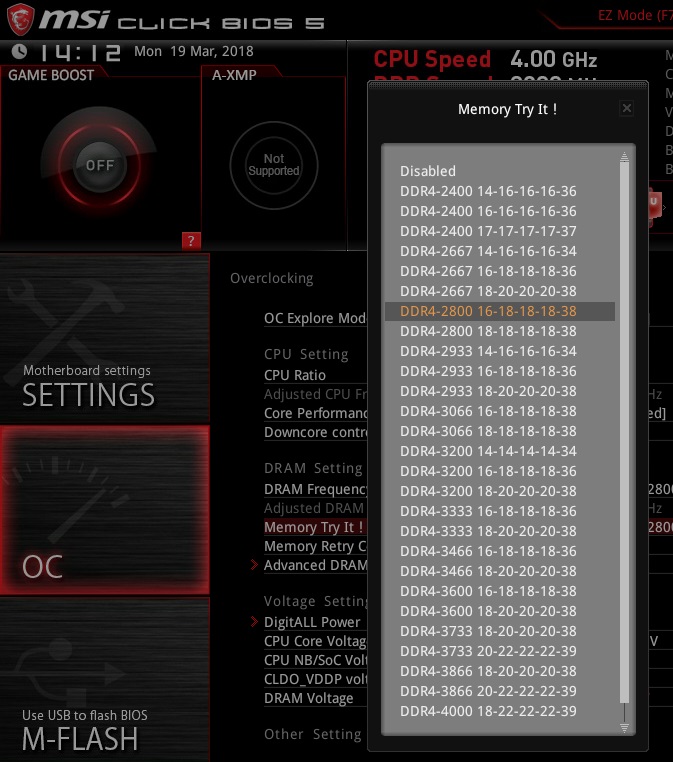Image resolution: width=673 pixels, height=762 pixels.
Task: Open CPU NB/SoC Voltage setting
Action: [x=315, y=660]
